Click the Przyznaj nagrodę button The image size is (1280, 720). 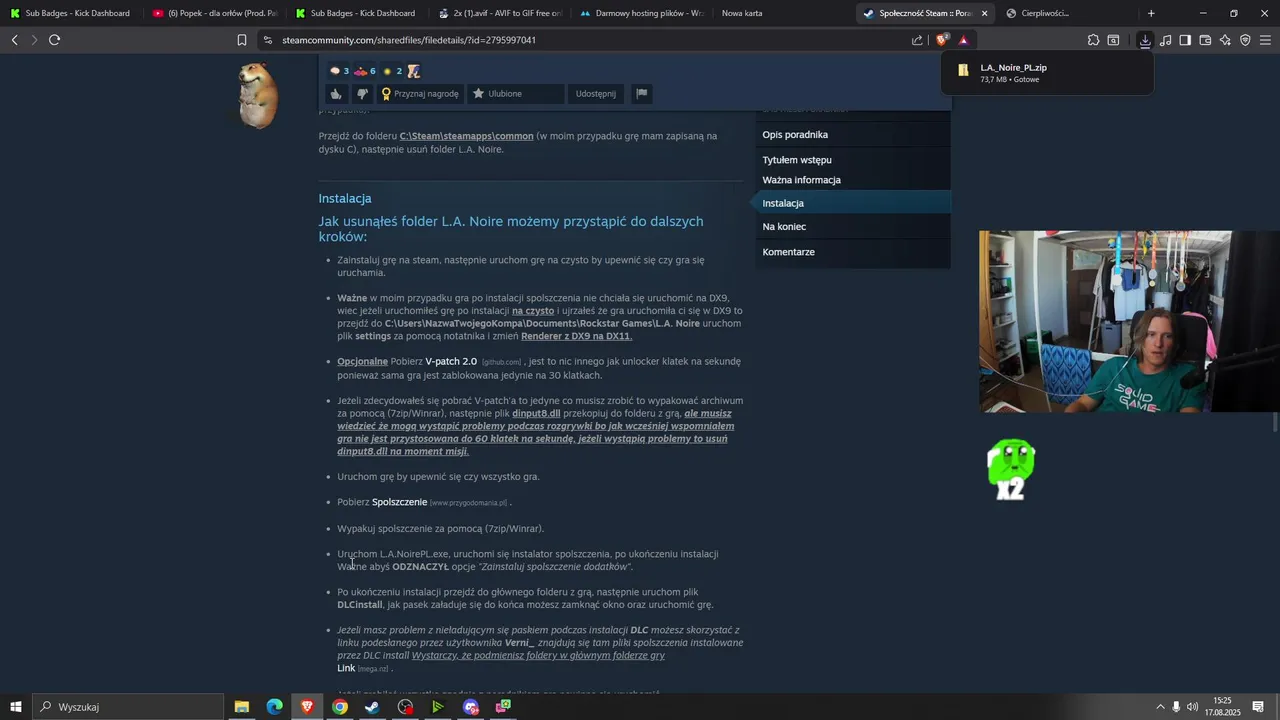pyautogui.click(x=421, y=94)
